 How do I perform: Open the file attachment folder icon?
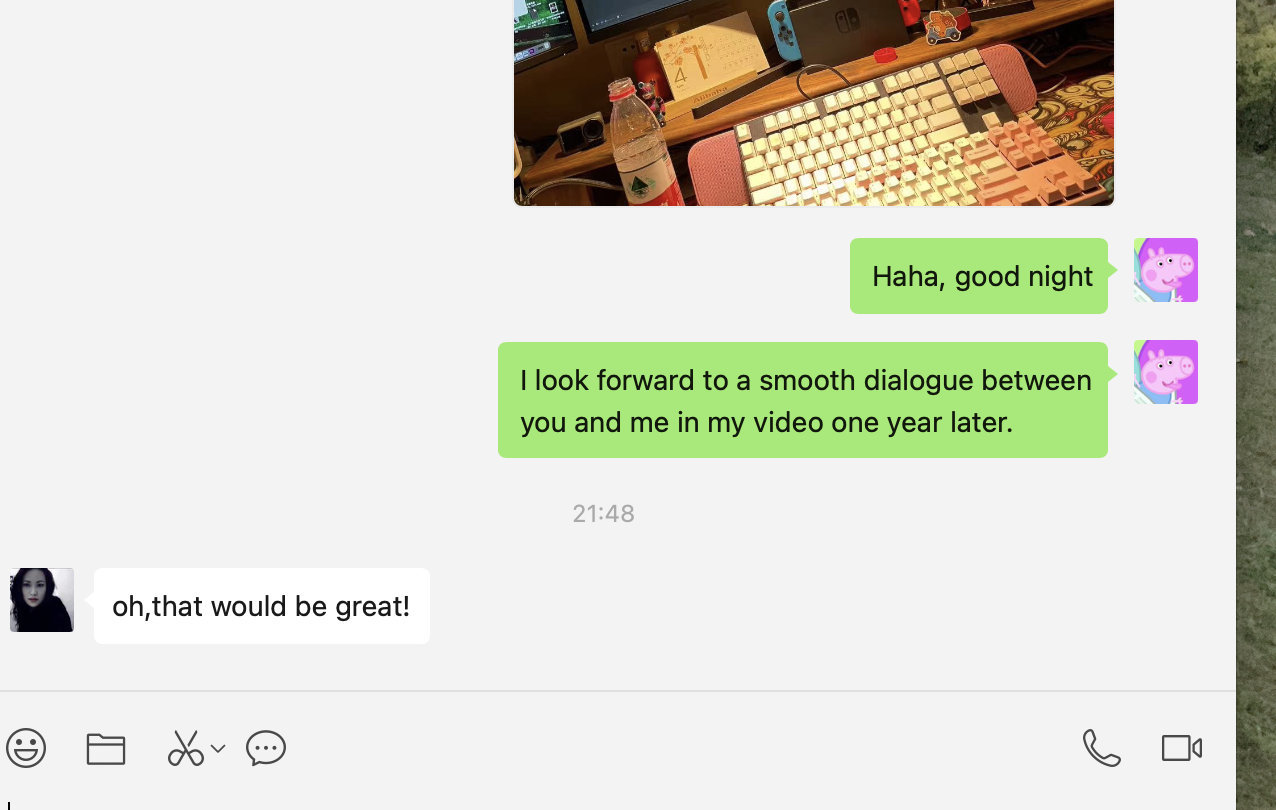pos(105,748)
